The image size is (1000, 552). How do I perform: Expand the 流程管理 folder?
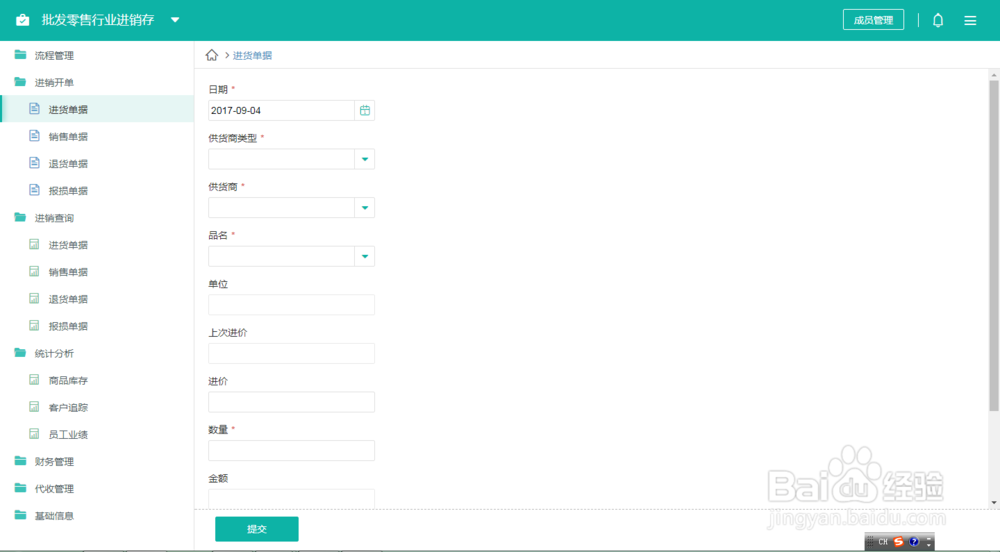[x=97, y=55]
